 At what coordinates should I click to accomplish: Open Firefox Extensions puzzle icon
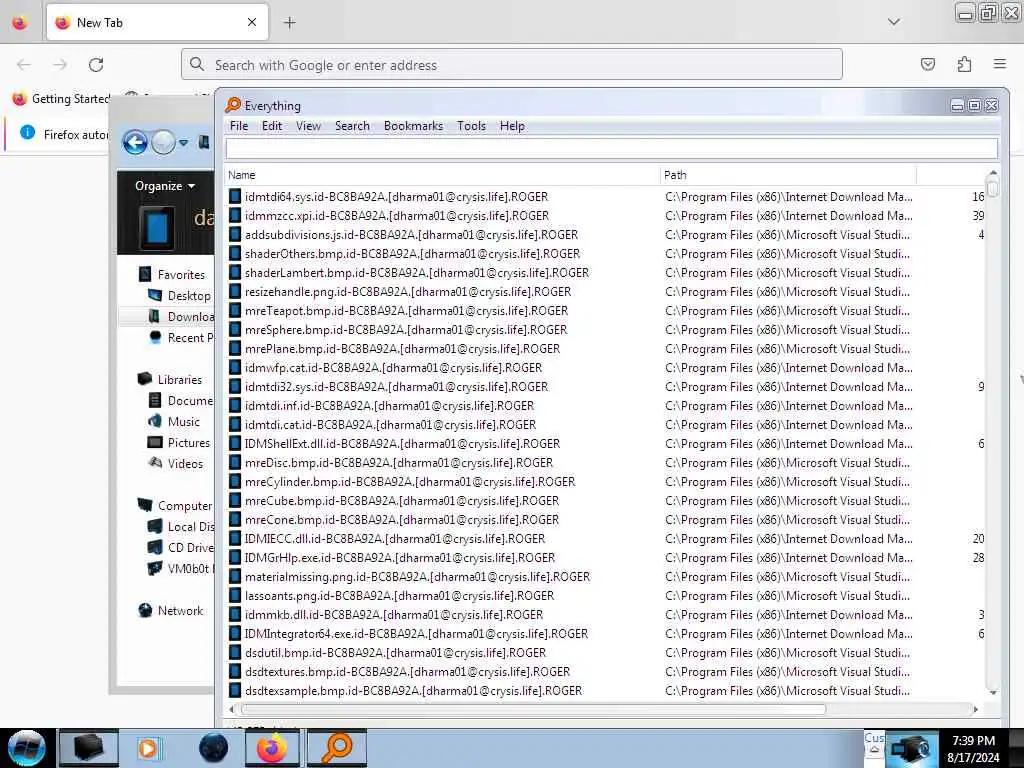964,64
